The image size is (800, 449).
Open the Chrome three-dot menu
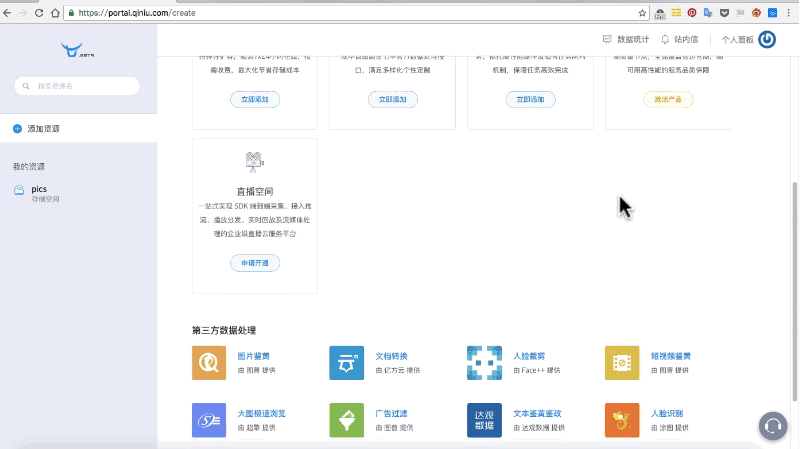[x=788, y=13]
